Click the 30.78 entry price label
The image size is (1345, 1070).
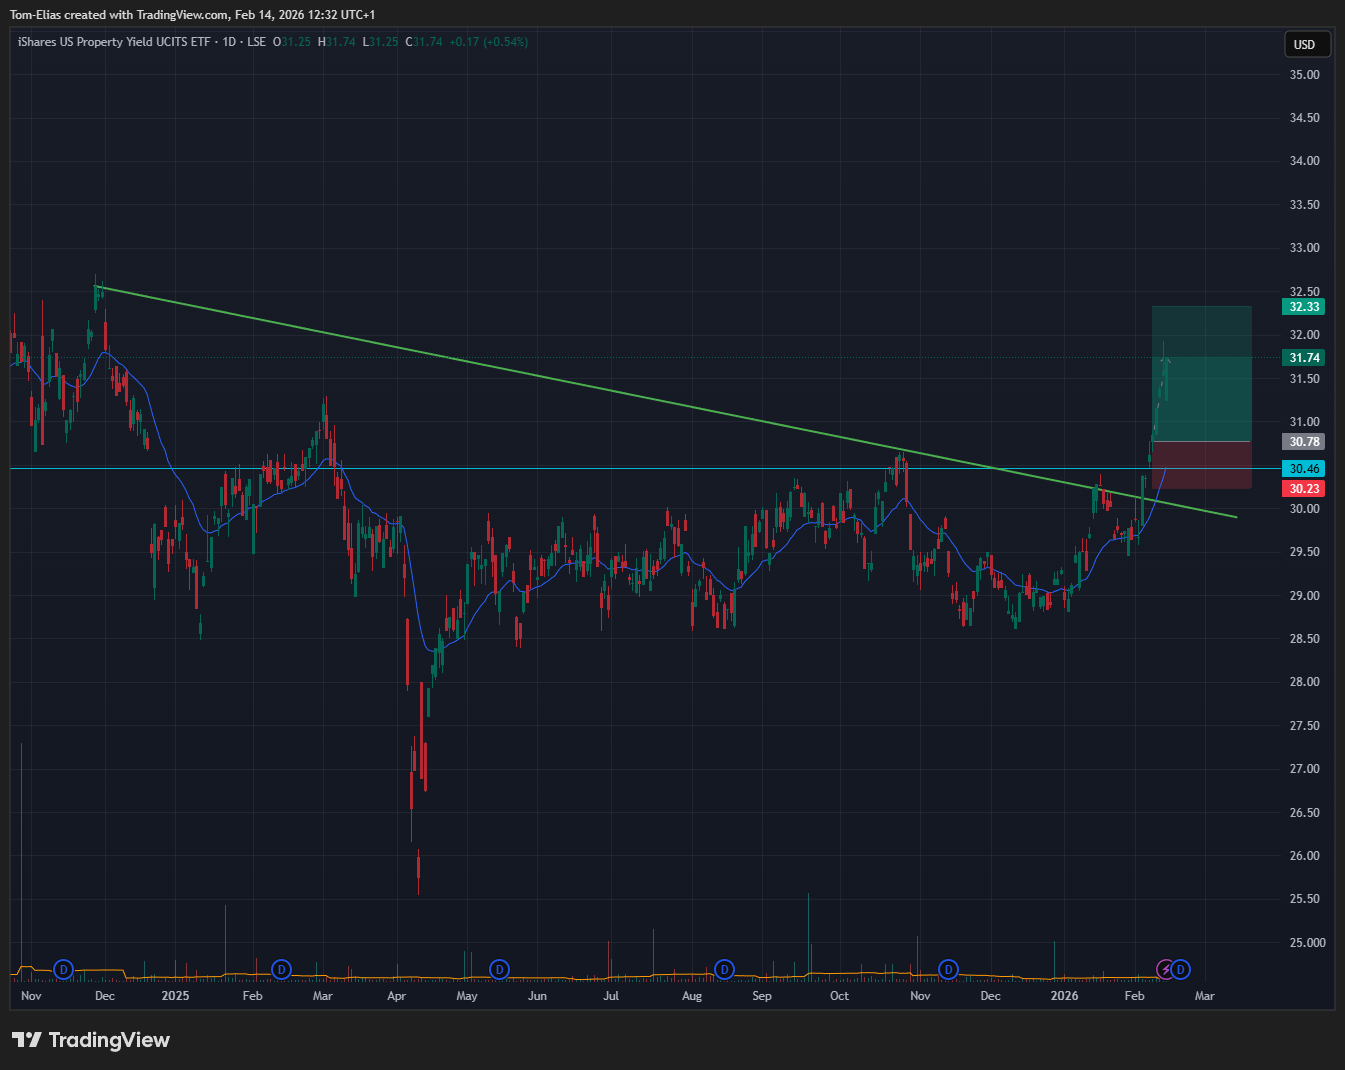click(1304, 441)
